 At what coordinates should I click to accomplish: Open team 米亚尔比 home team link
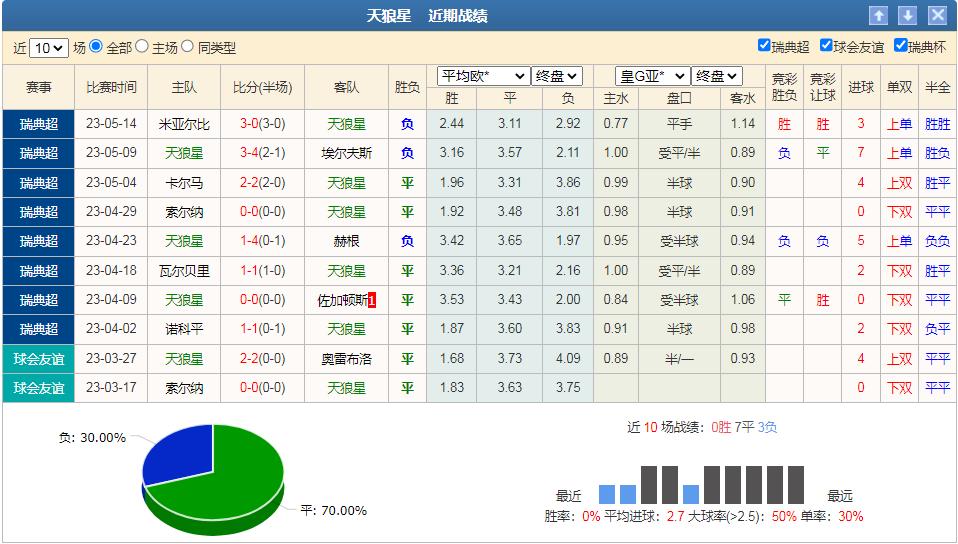coord(184,124)
